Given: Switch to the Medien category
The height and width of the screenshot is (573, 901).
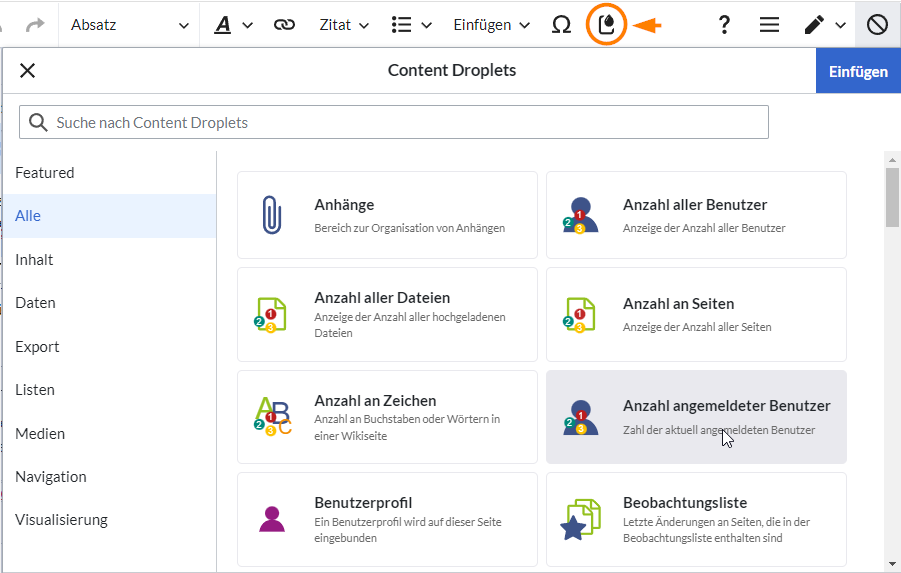Looking at the screenshot, I should [x=40, y=434].
